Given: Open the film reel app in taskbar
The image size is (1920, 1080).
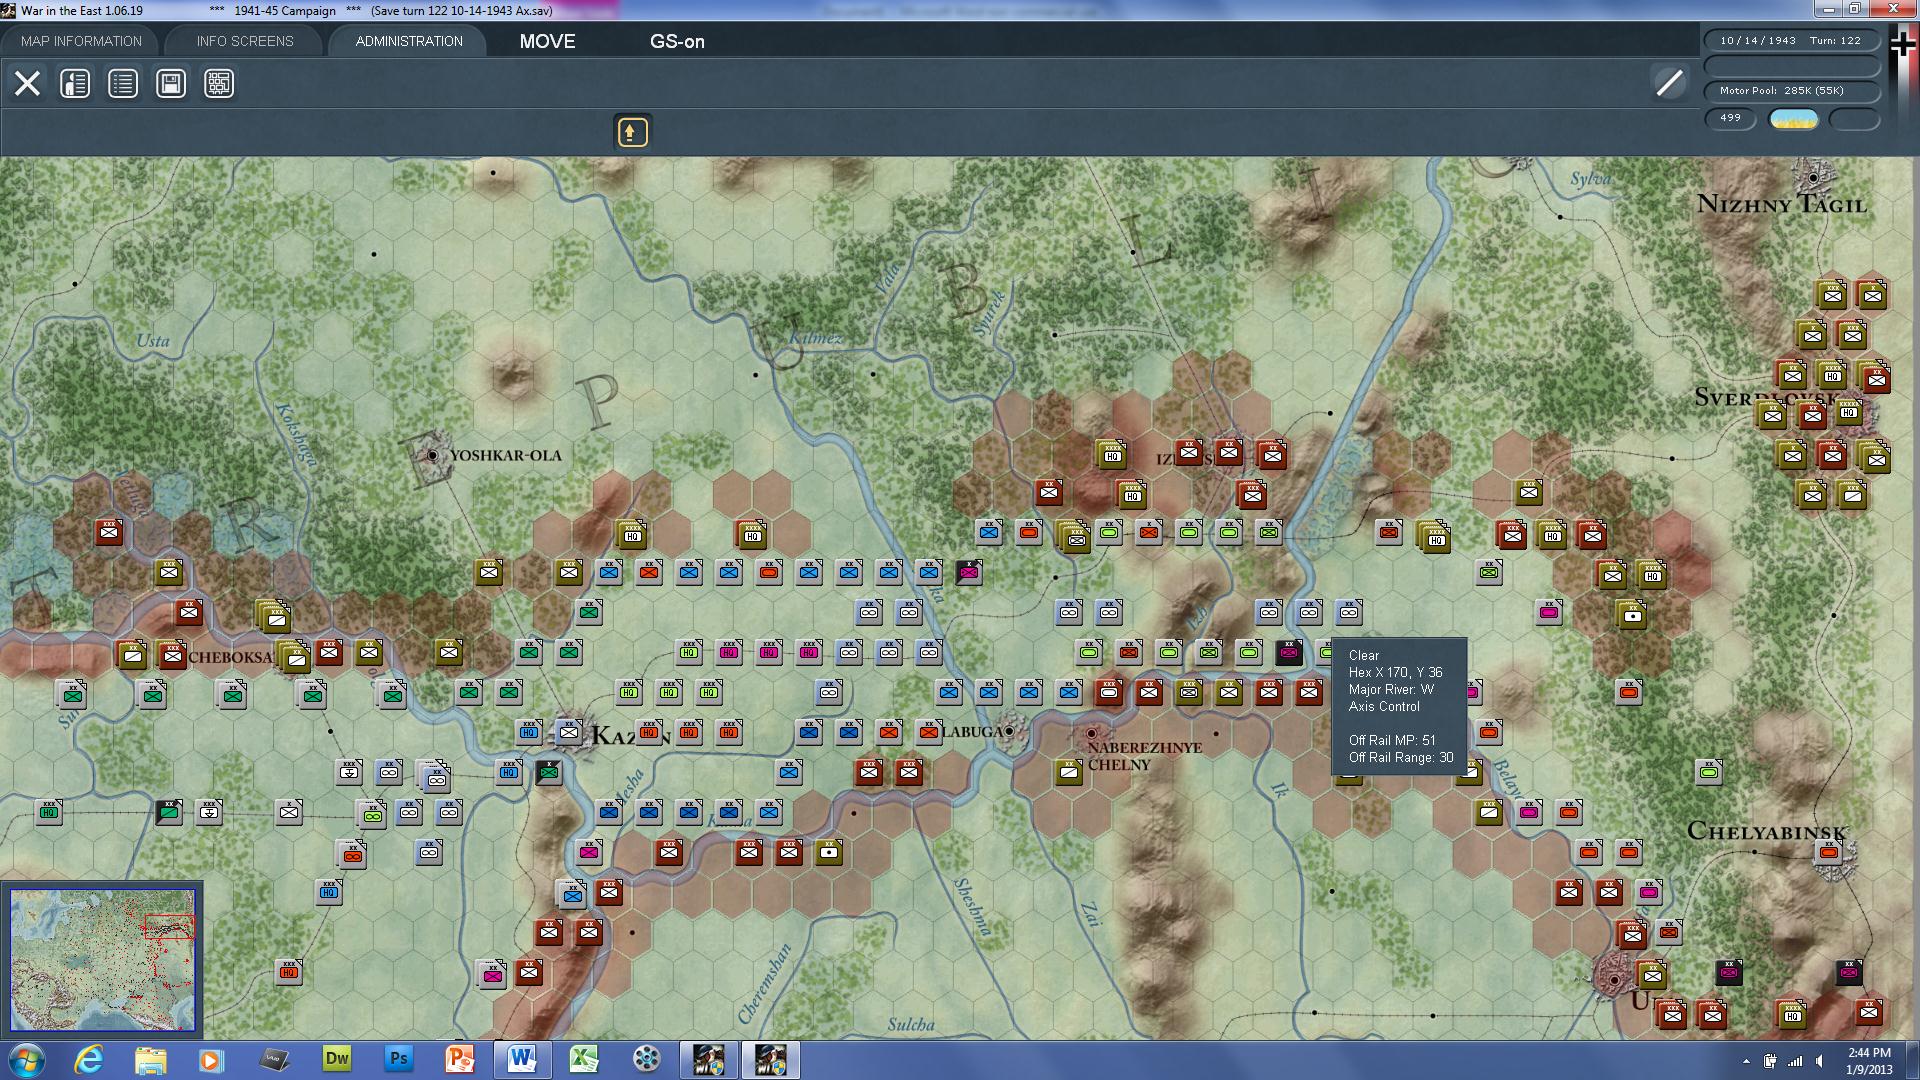Looking at the screenshot, I should [x=646, y=1059].
